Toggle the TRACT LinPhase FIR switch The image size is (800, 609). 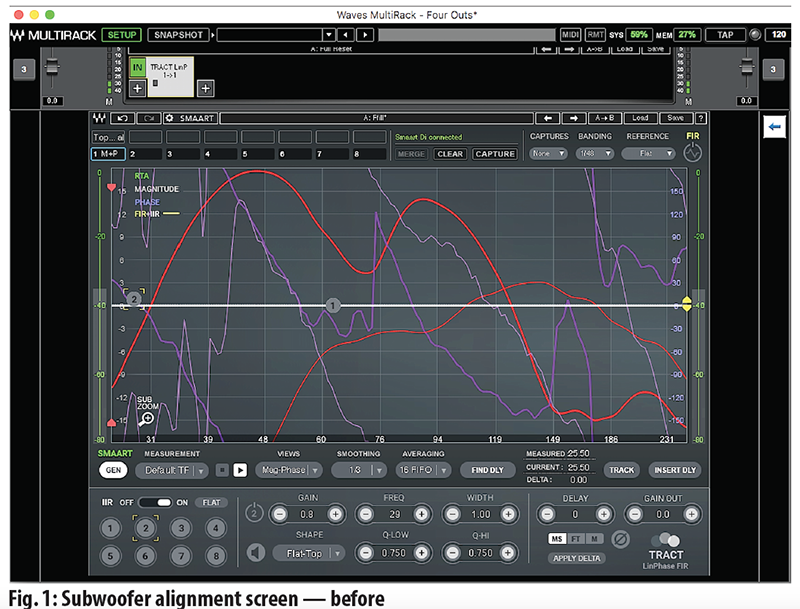tap(666, 539)
